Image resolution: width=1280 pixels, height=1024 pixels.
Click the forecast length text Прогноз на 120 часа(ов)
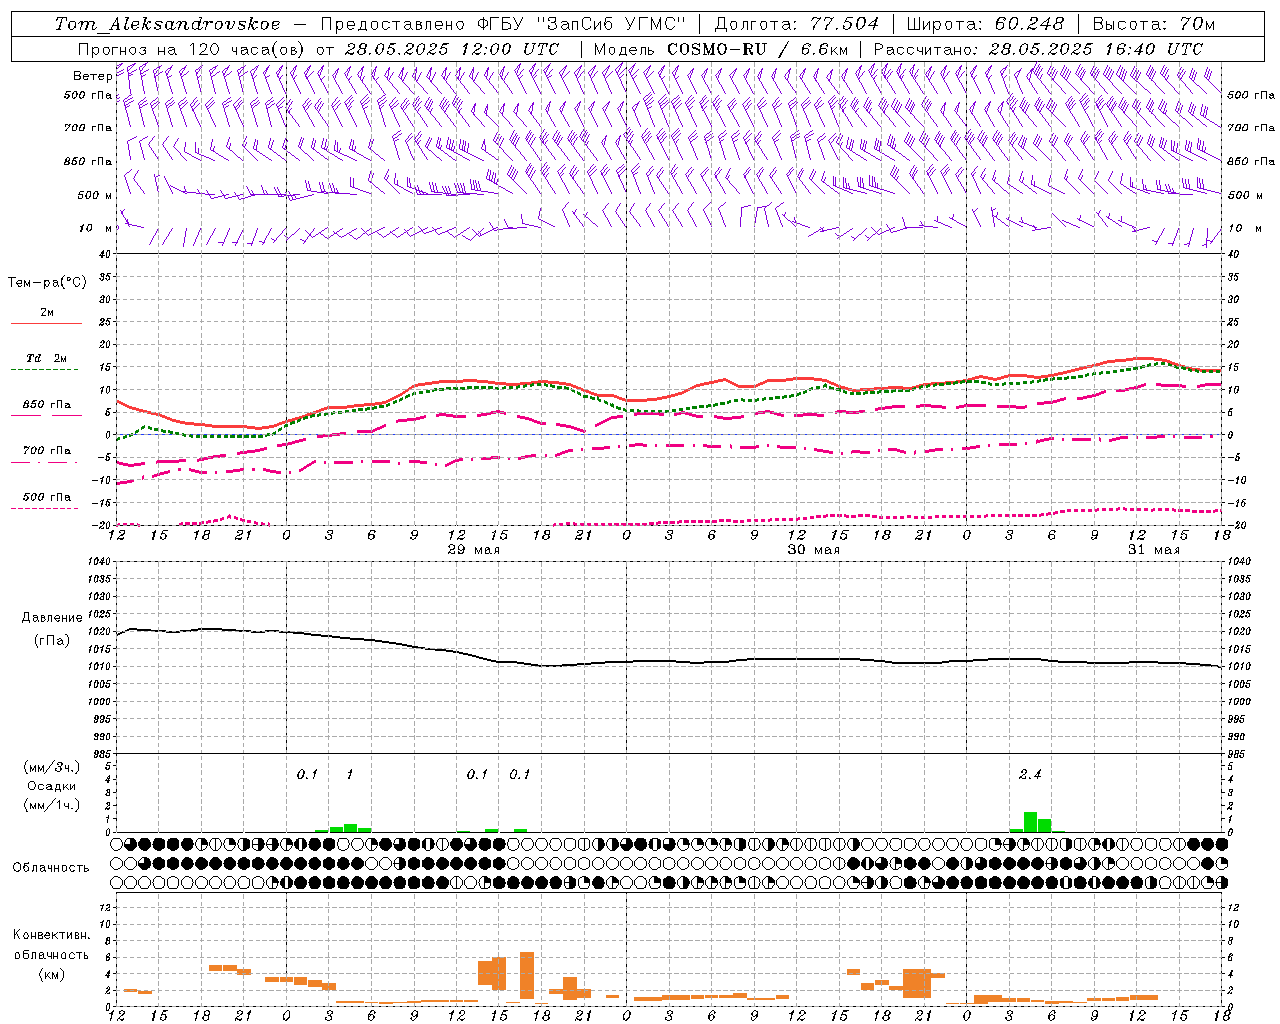[x=192, y=48]
